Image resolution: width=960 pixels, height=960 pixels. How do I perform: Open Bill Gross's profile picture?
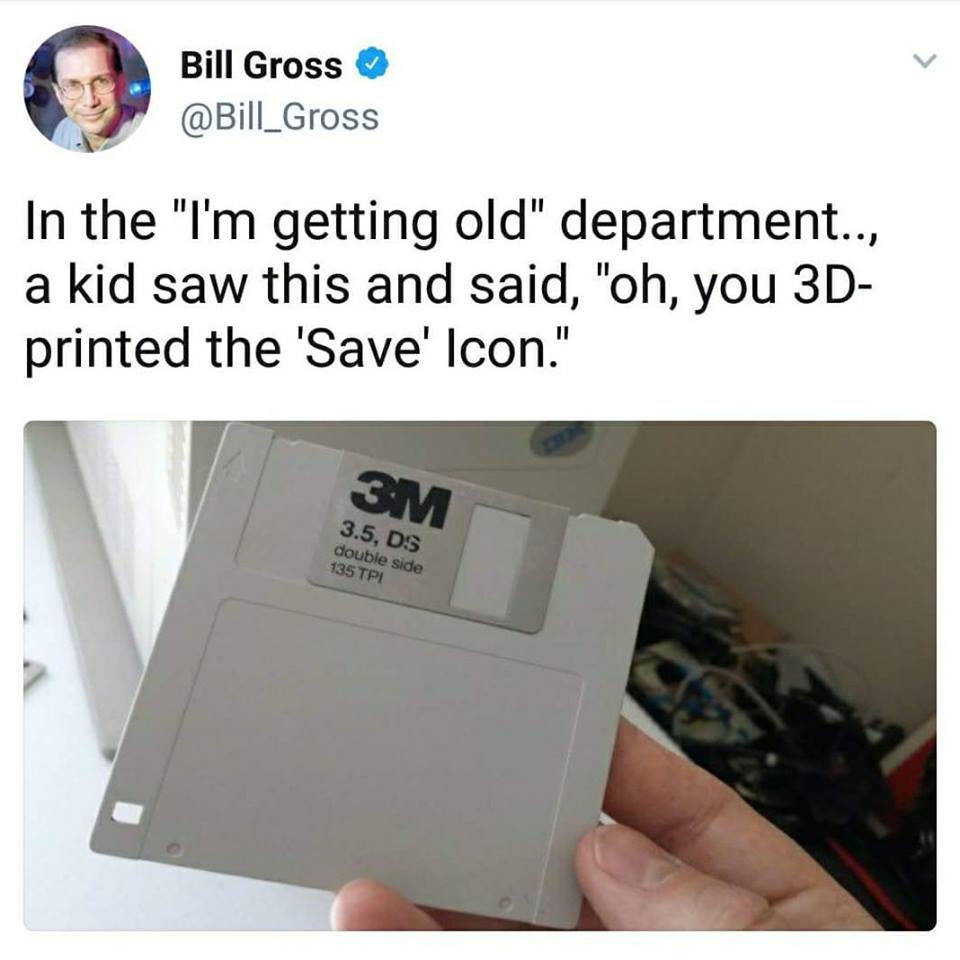(x=88, y=88)
